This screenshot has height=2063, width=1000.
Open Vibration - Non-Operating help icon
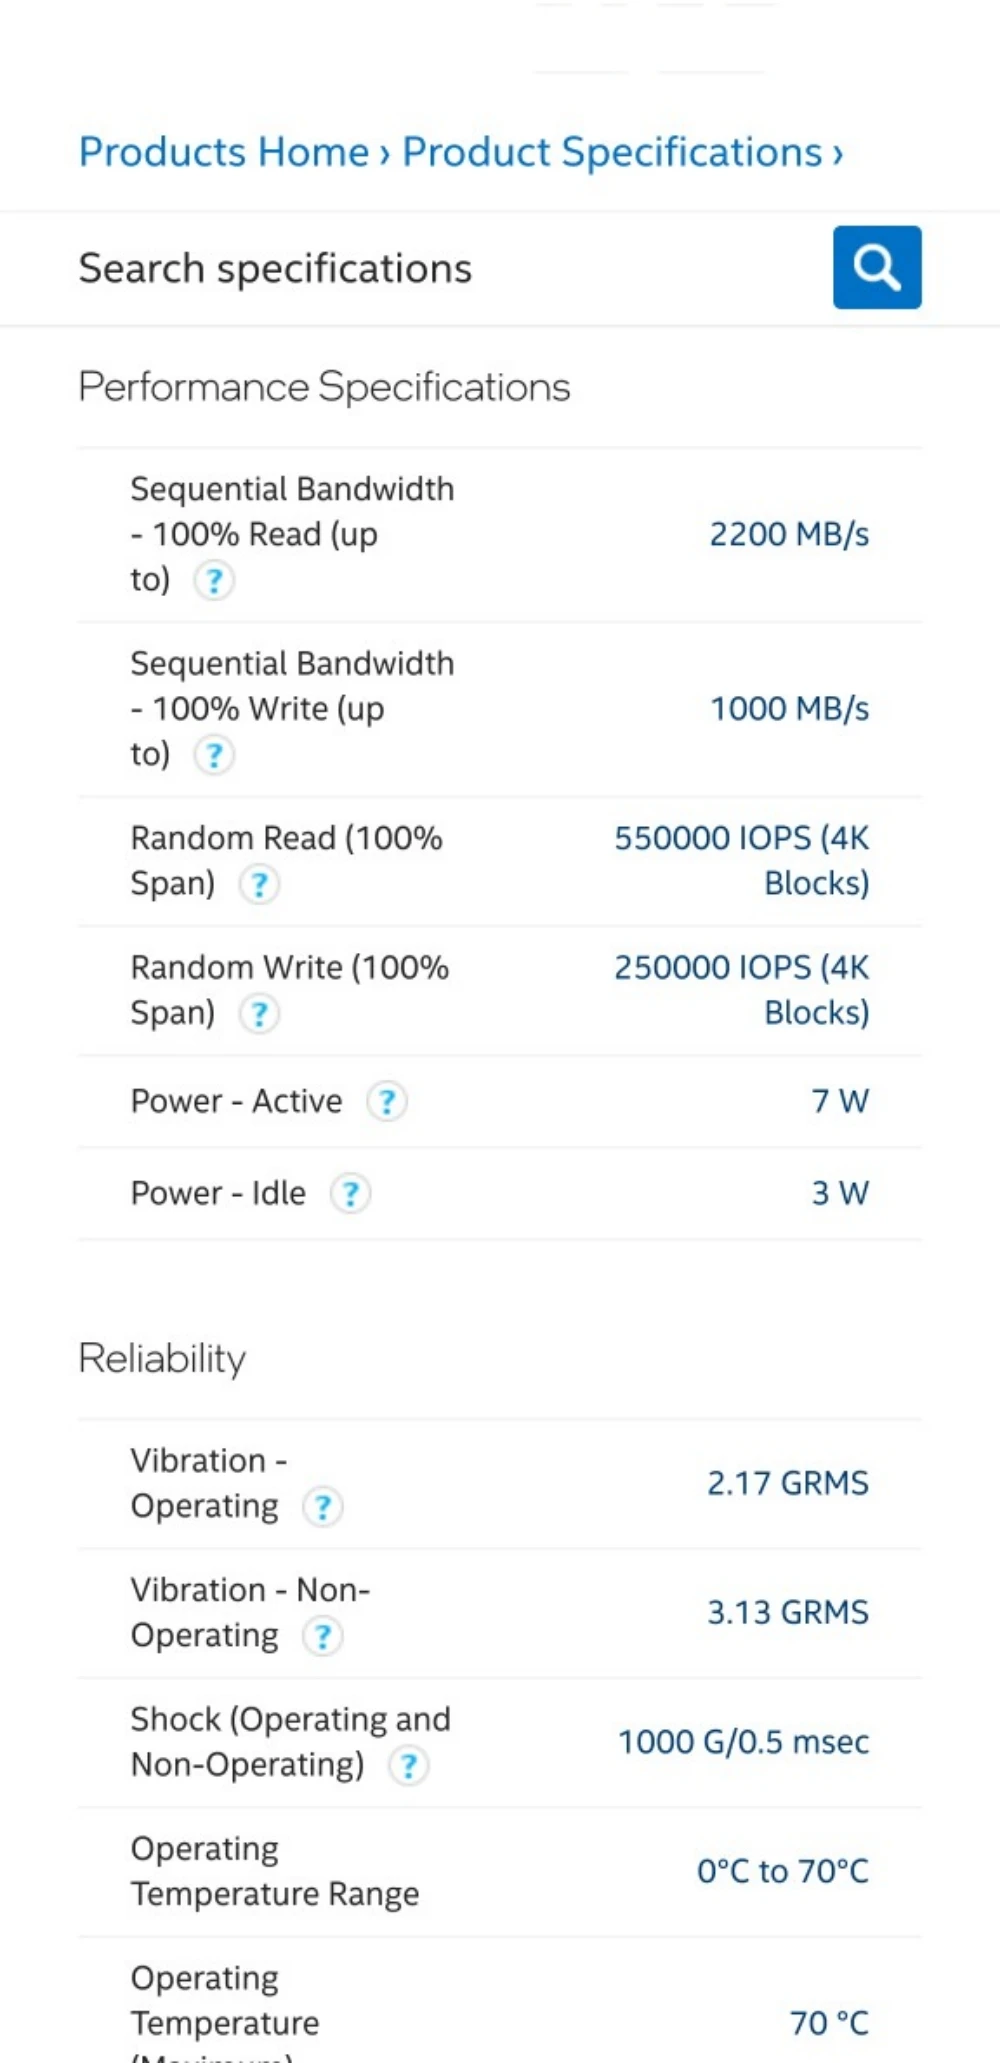323,1637
